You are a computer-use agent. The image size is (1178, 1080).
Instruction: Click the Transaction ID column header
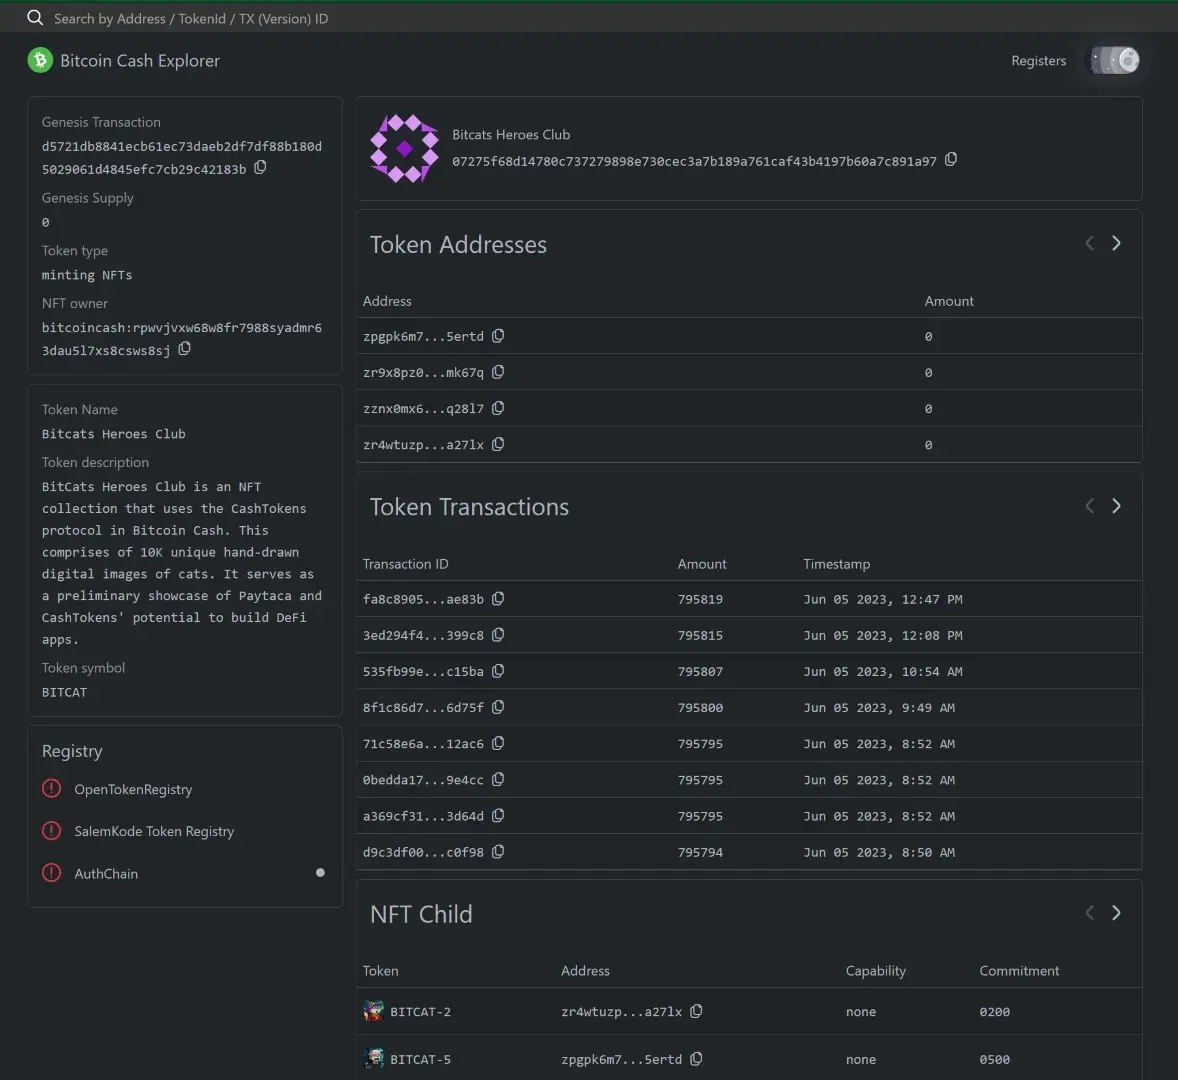click(x=405, y=564)
